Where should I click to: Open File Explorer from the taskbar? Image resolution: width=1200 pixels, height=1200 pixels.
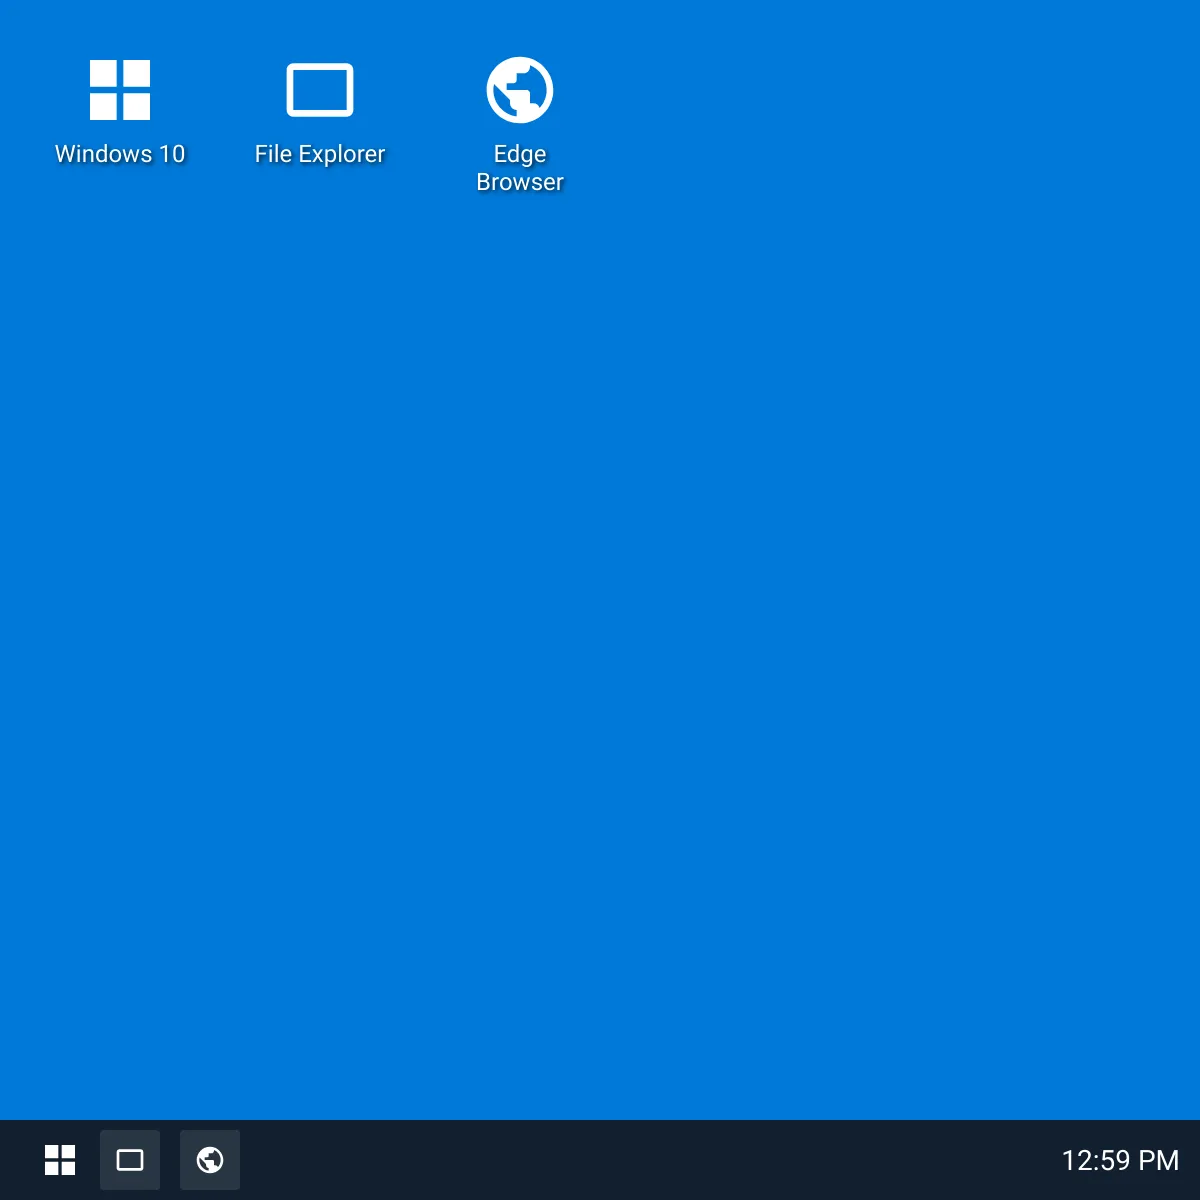pyautogui.click(x=130, y=1160)
